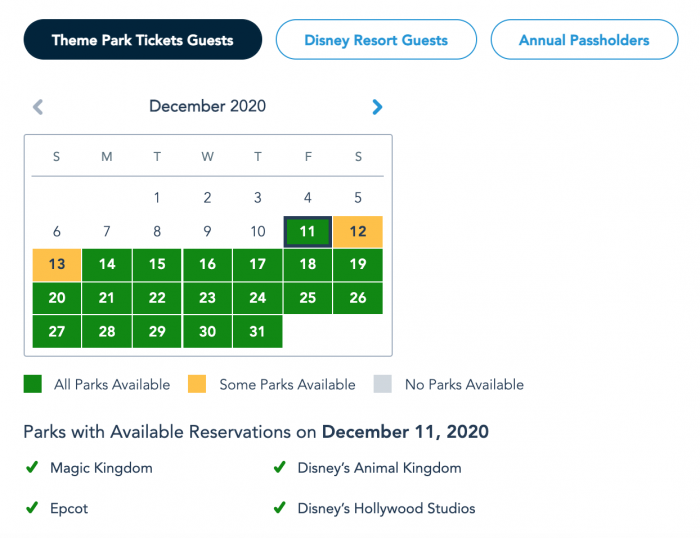This screenshot has width=700, height=538.
Task: Select December 5 on the calendar
Action: pyautogui.click(x=358, y=198)
